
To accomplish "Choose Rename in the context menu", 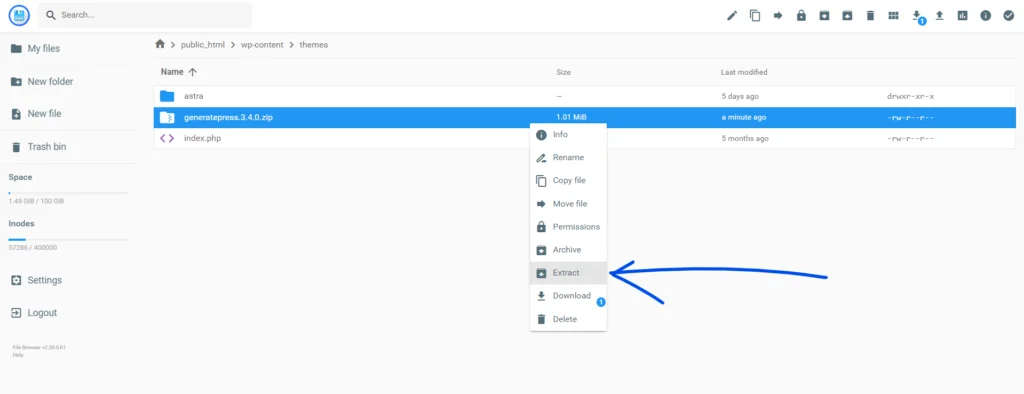I will pyautogui.click(x=568, y=157).
